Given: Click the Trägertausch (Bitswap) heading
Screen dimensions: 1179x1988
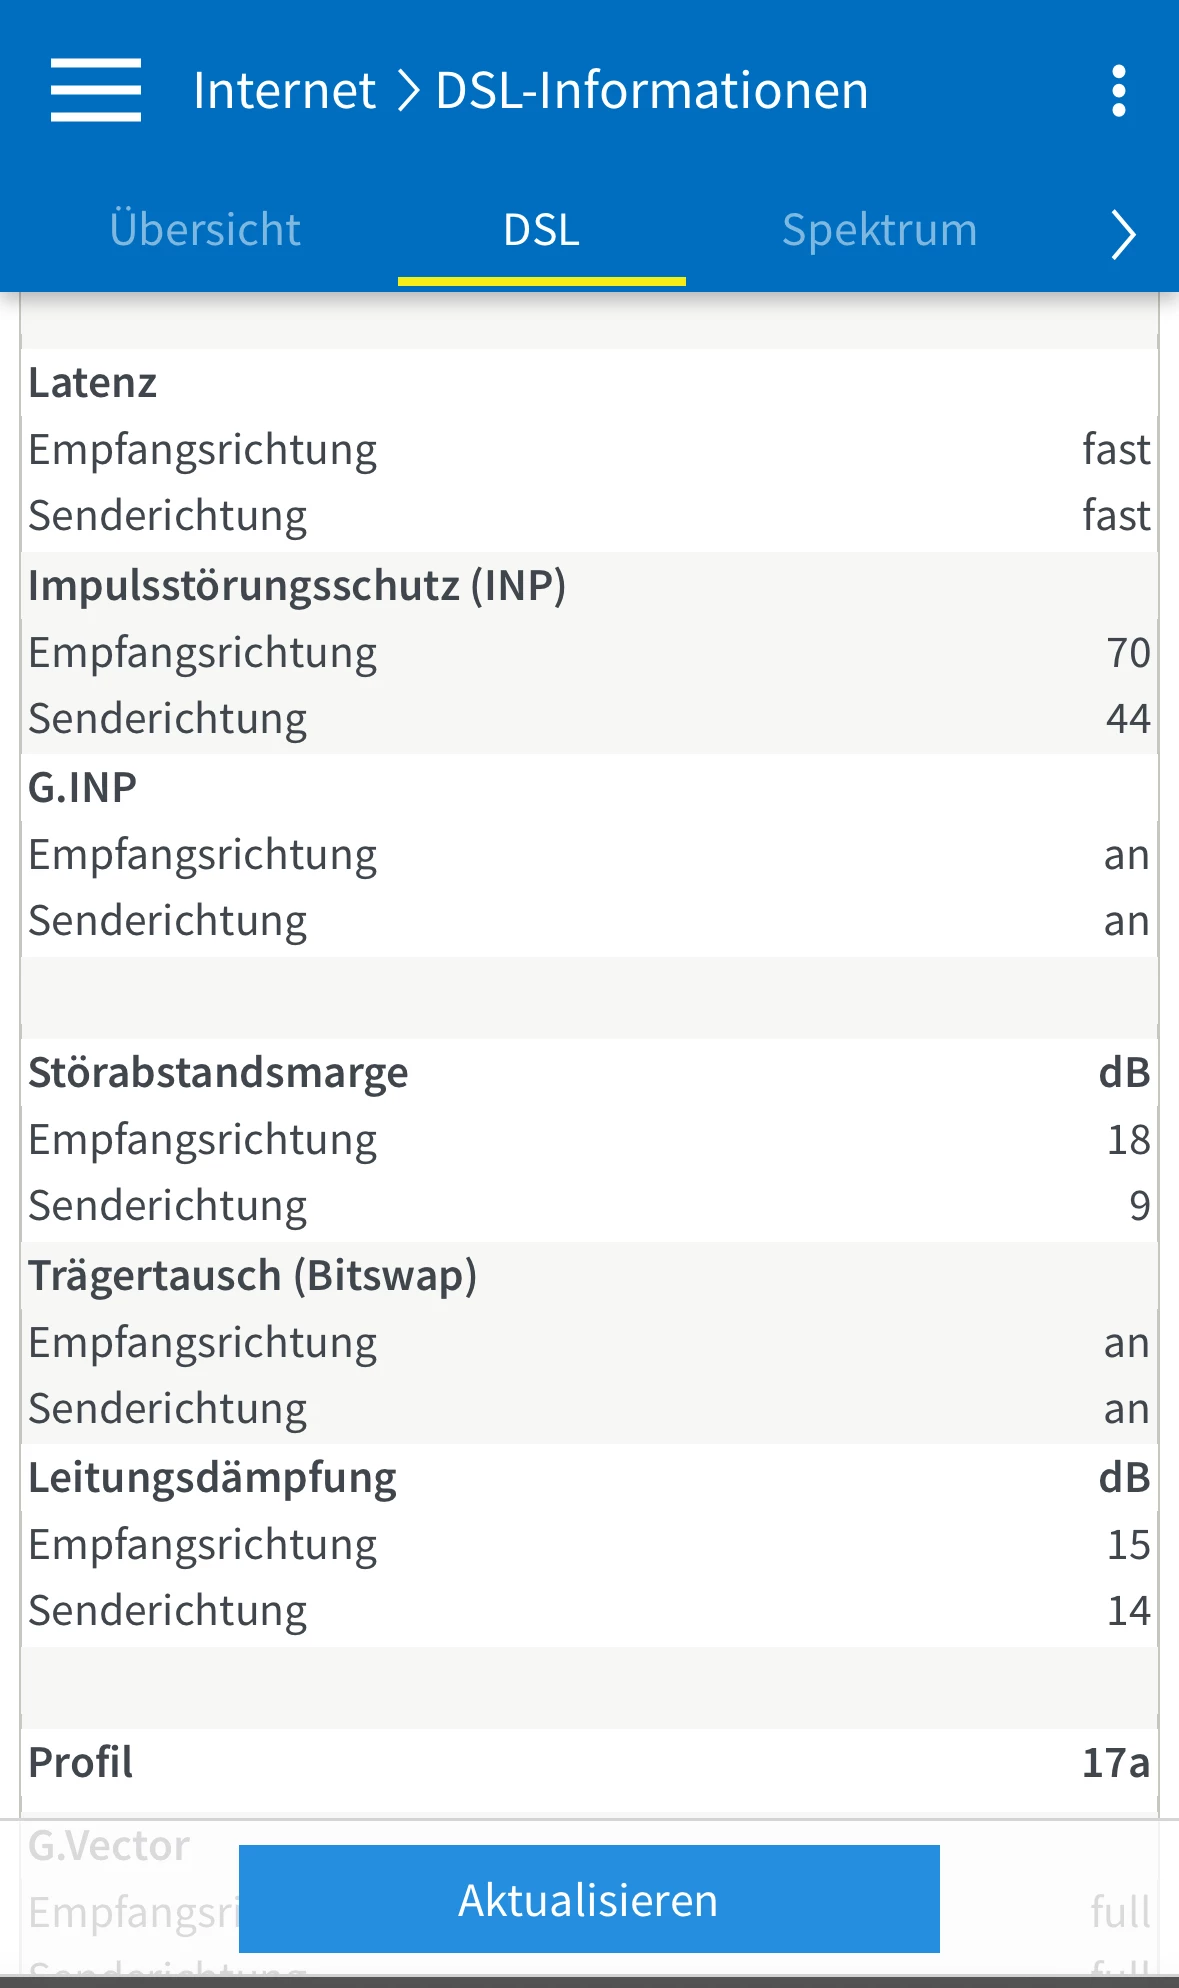Looking at the screenshot, I should [x=252, y=1276].
